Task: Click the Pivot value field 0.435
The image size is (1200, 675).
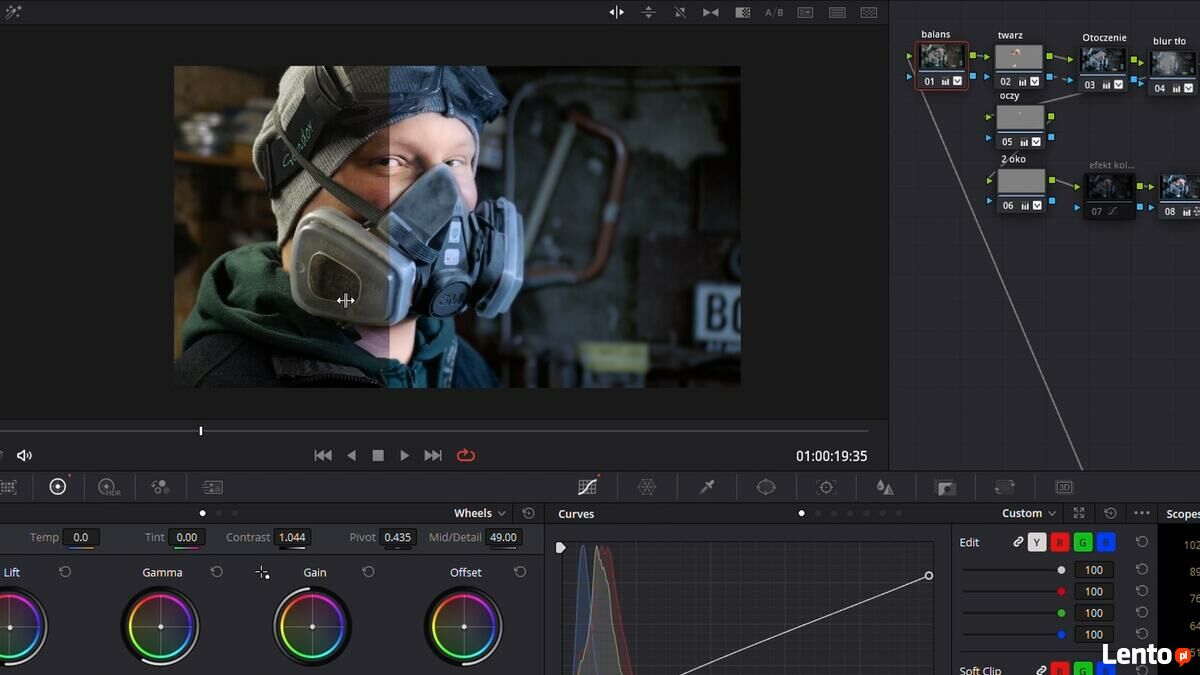Action: tap(398, 537)
